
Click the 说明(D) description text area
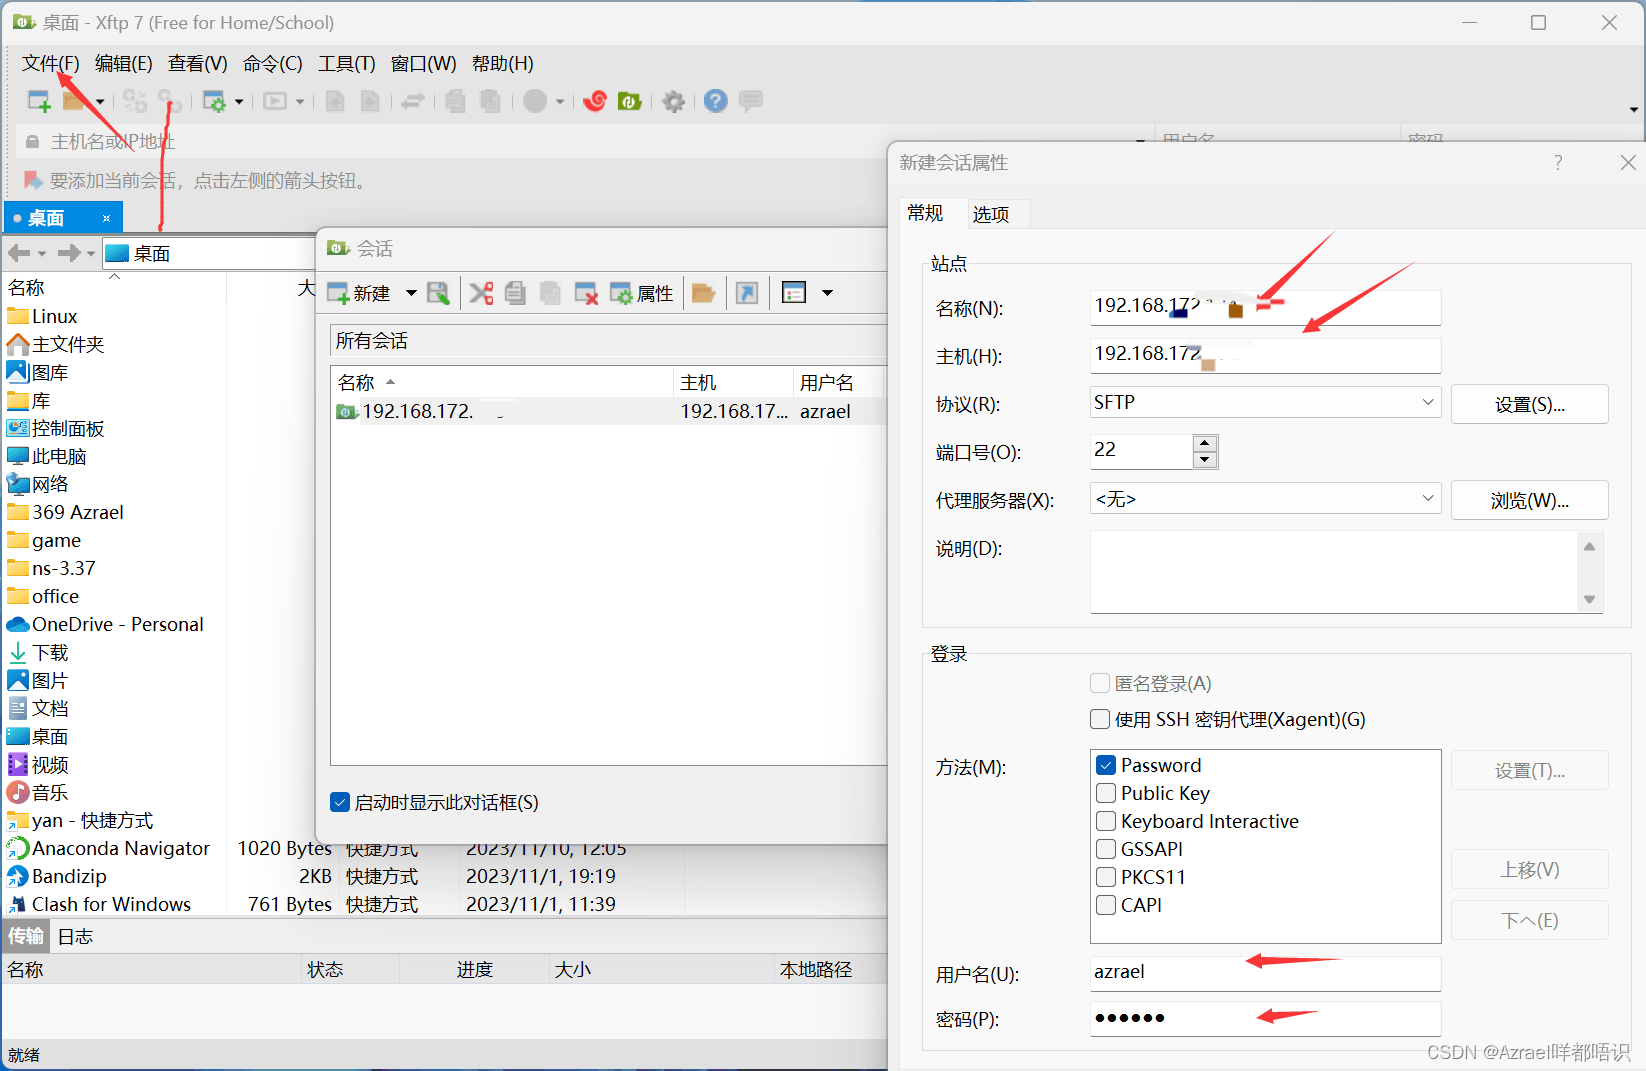click(1336, 572)
